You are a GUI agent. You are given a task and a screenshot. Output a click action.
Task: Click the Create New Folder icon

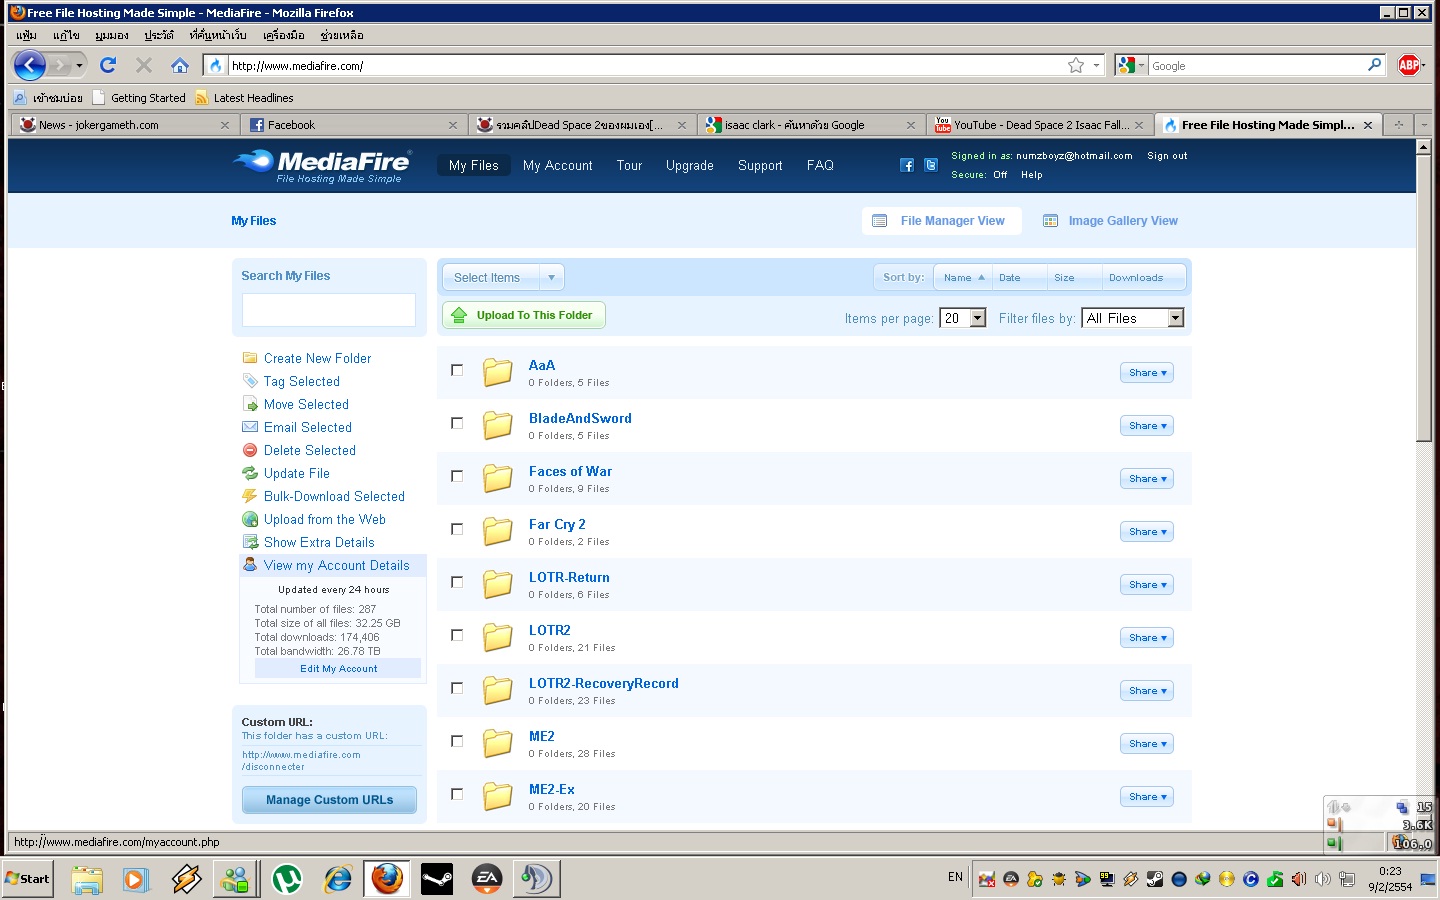point(250,358)
